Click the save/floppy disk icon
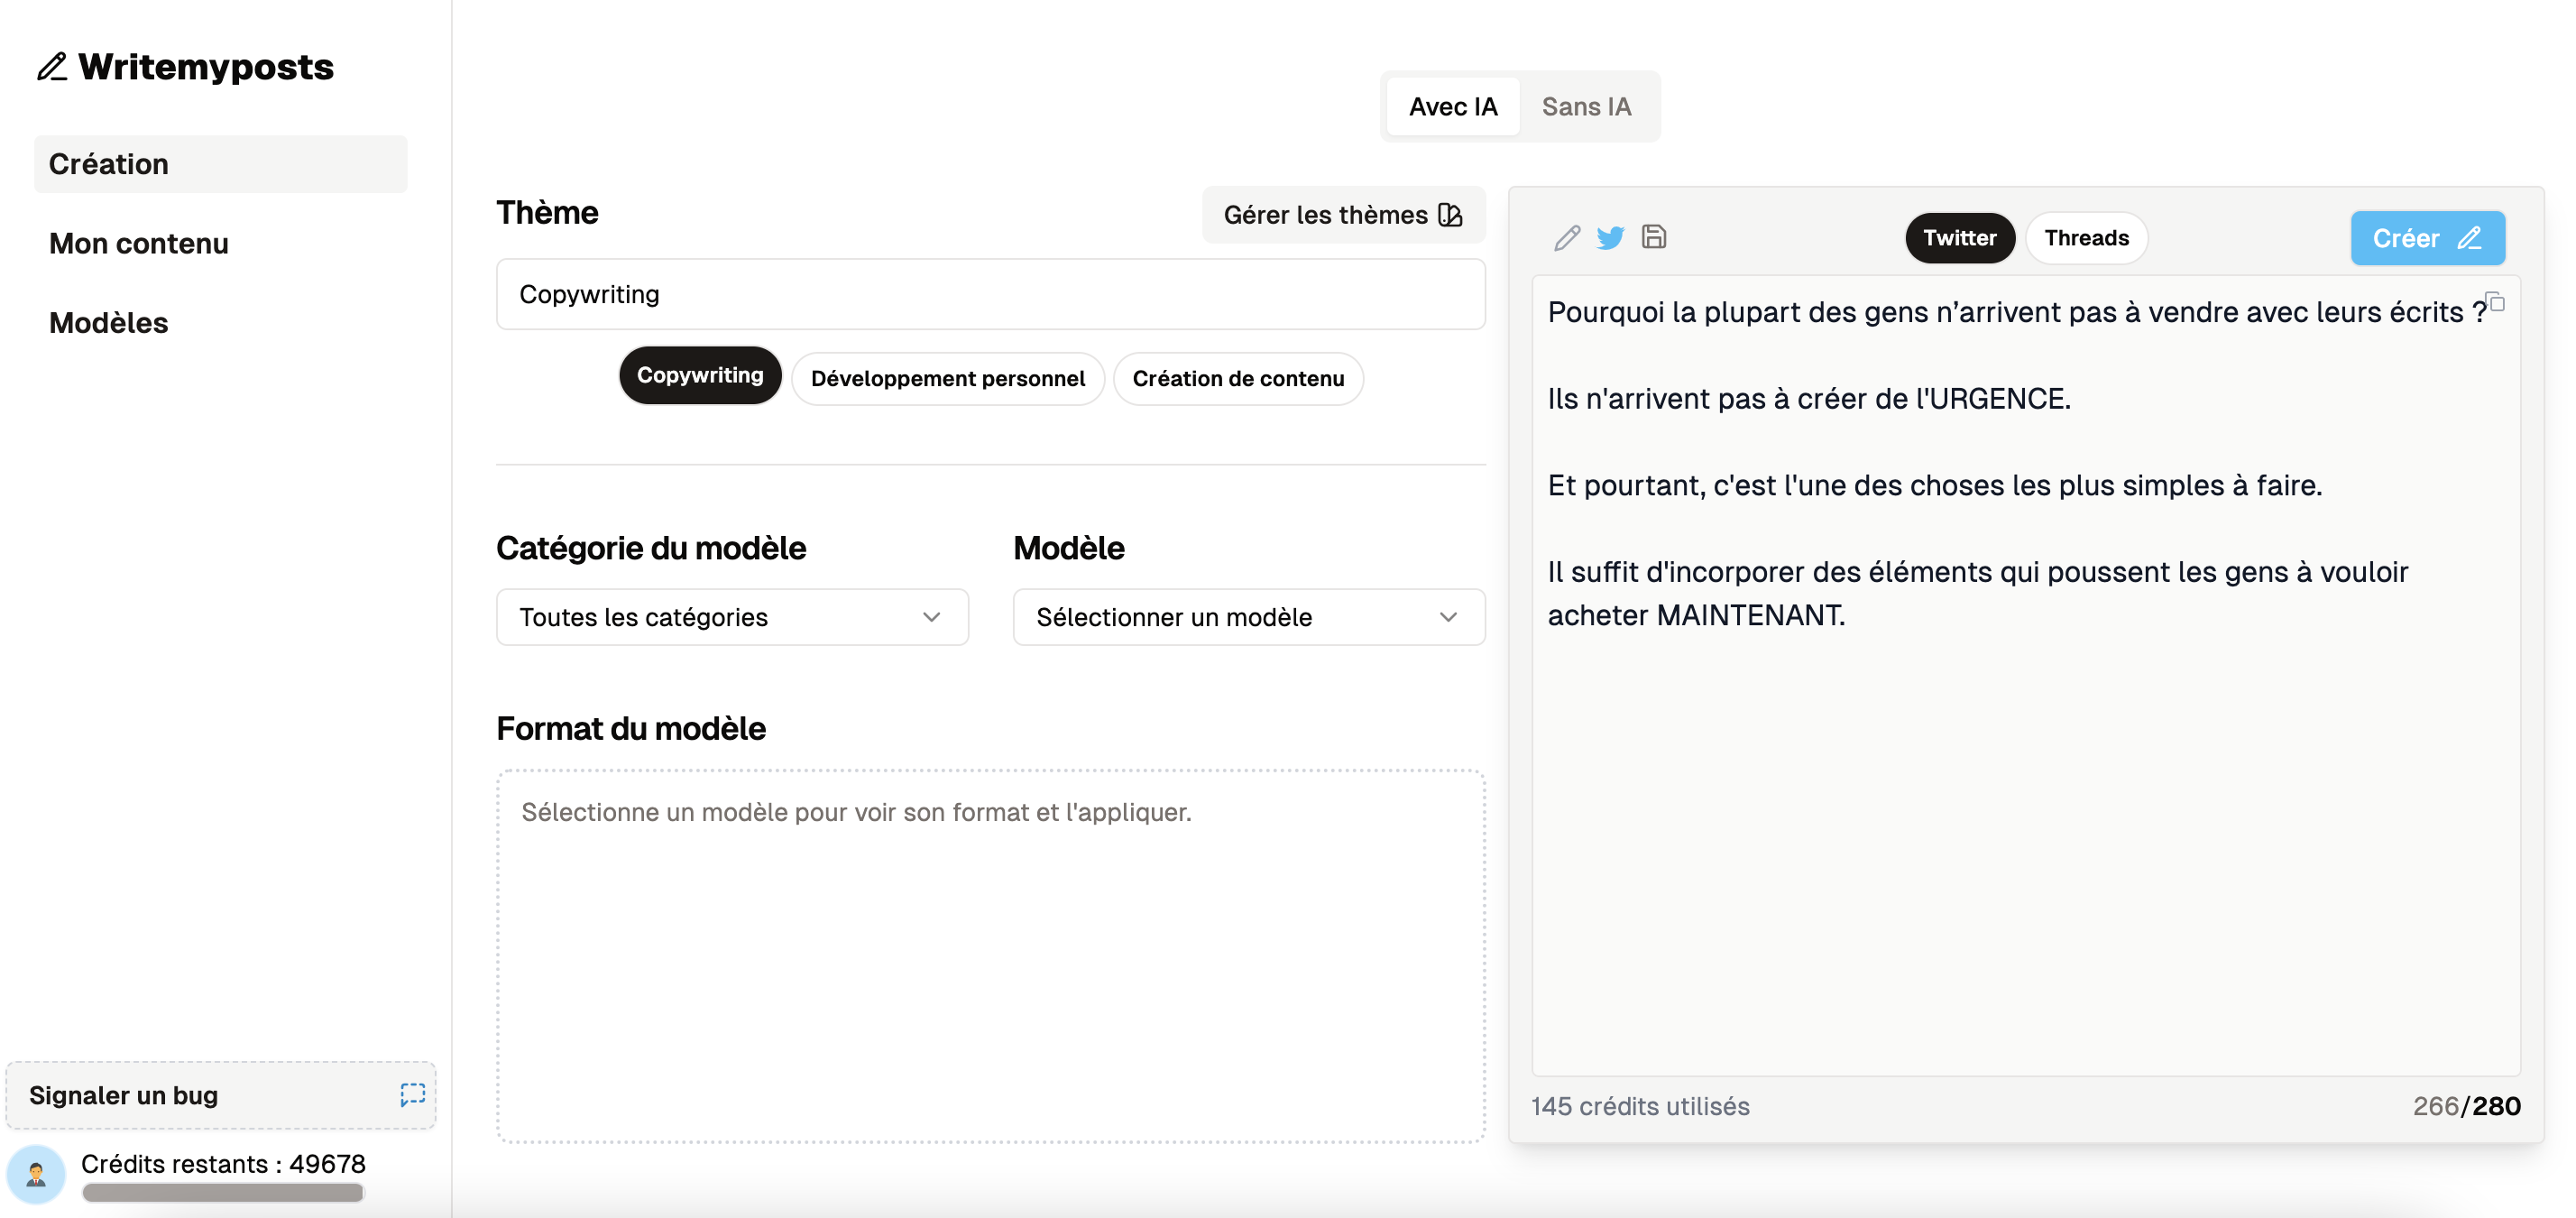The width and height of the screenshot is (2576, 1218). (x=1654, y=236)
